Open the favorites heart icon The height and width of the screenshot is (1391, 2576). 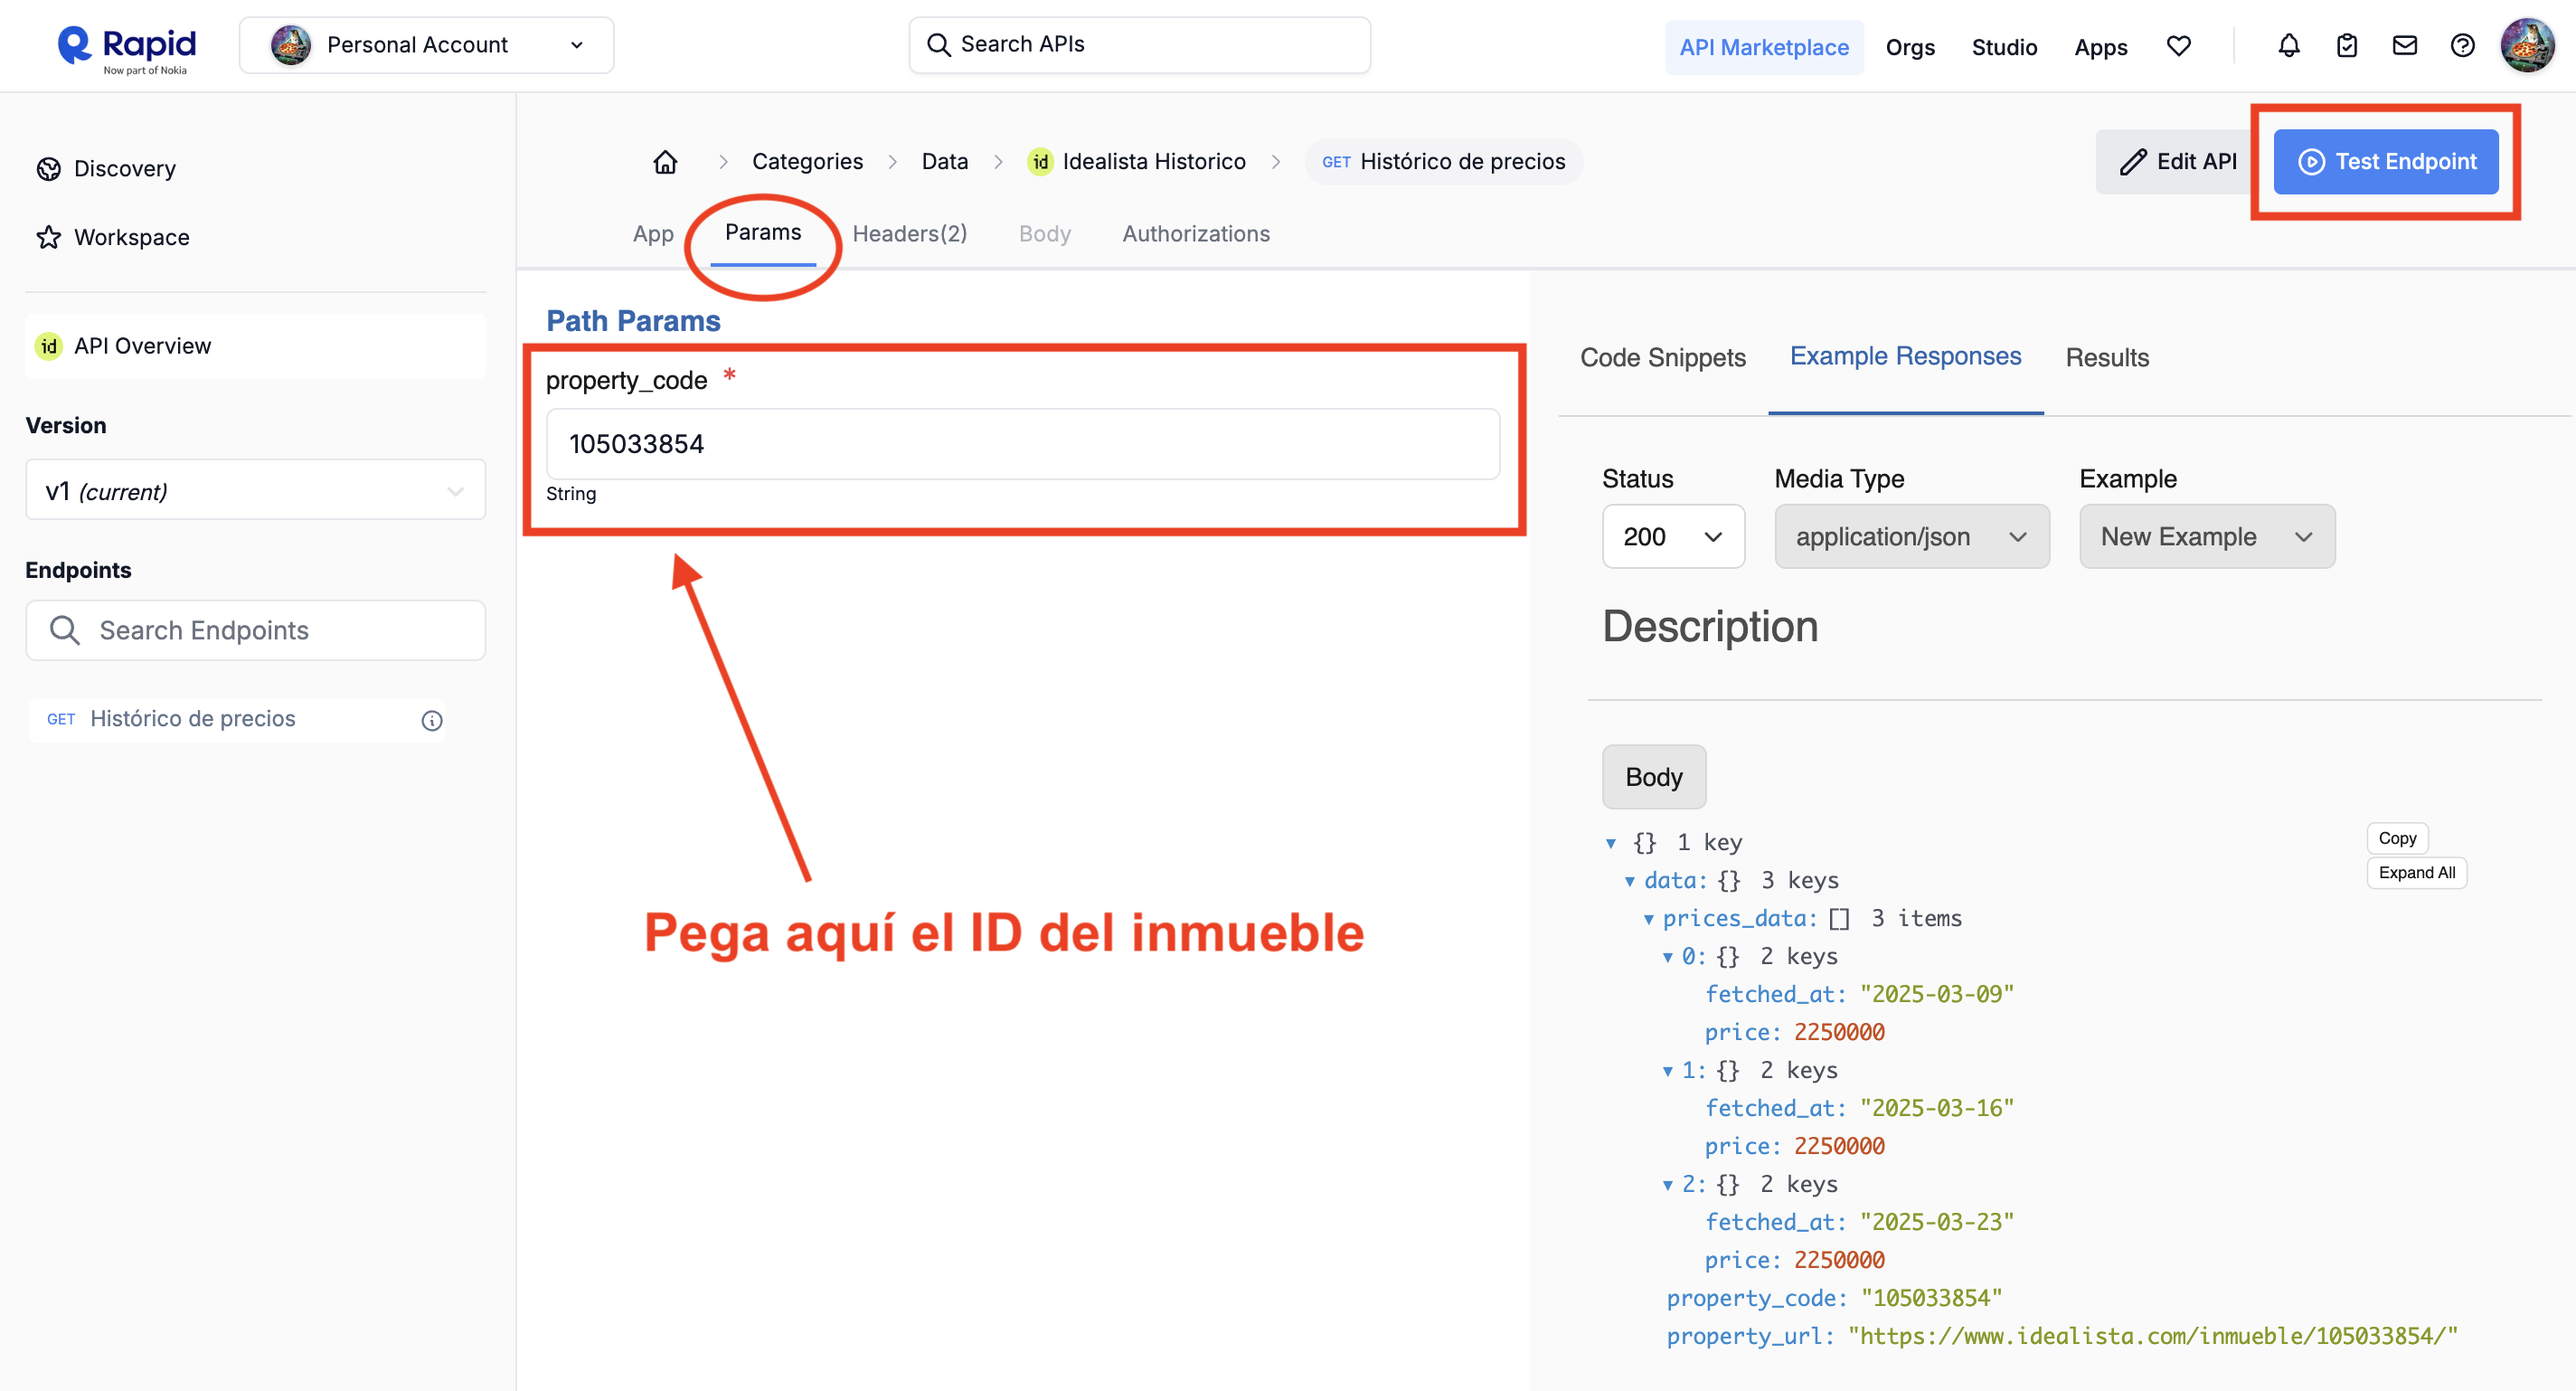coord(2178,46)
